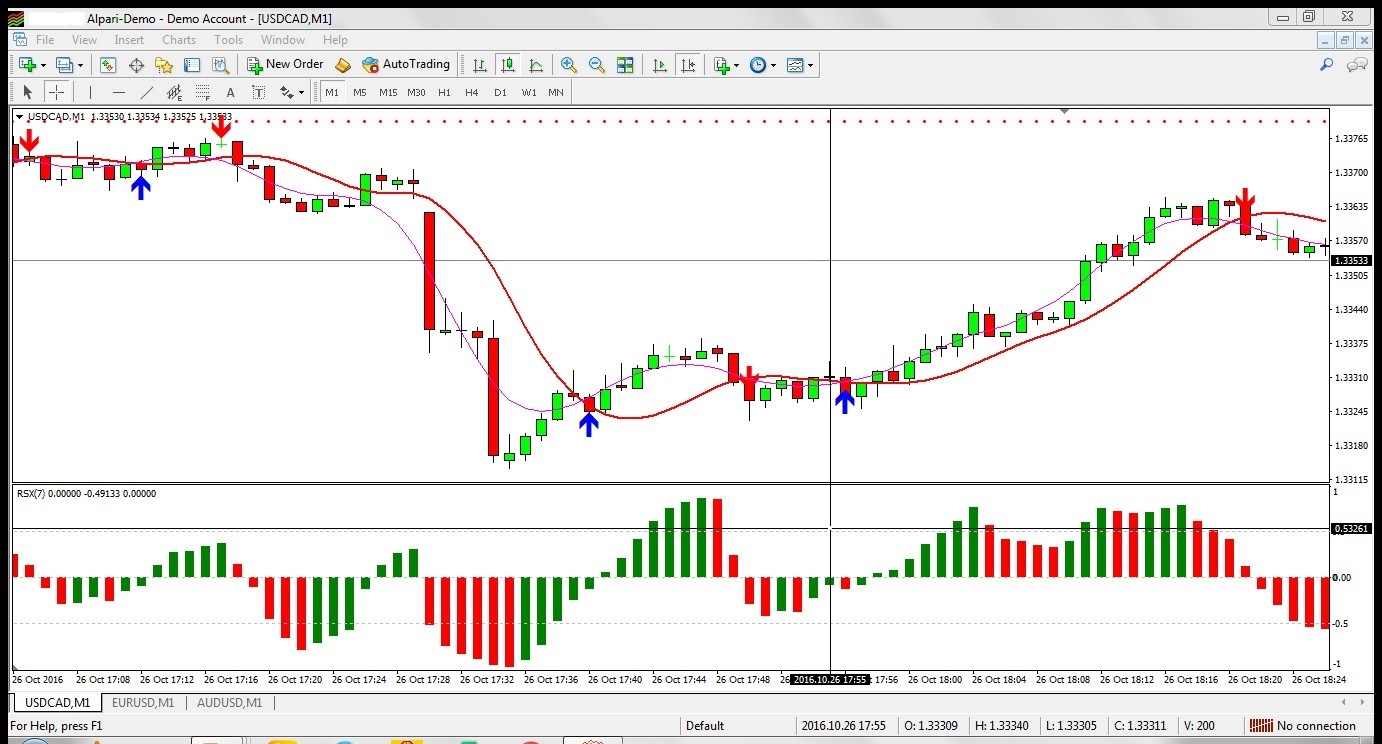The width and height of the screenshot is (1382, 744).
Task: Open the Tools menu
Action: (x=228, y=40)
